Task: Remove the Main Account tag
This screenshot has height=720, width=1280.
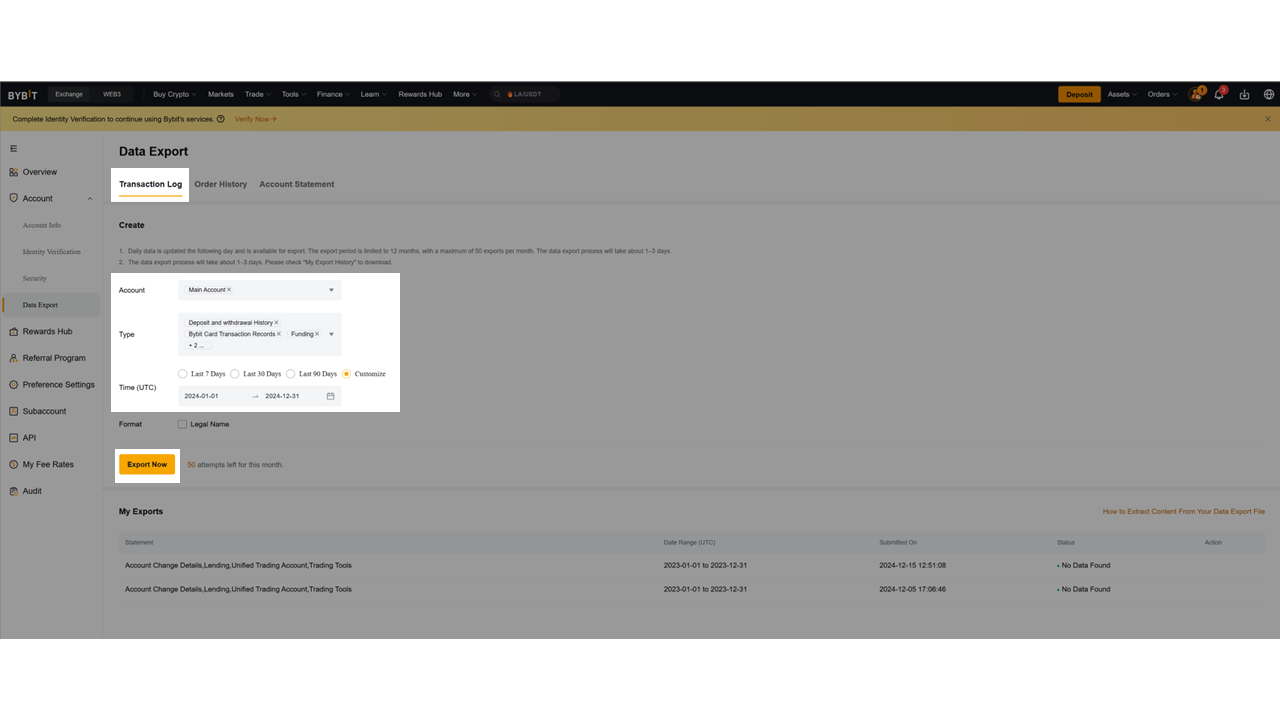Action: pos(229,290)
